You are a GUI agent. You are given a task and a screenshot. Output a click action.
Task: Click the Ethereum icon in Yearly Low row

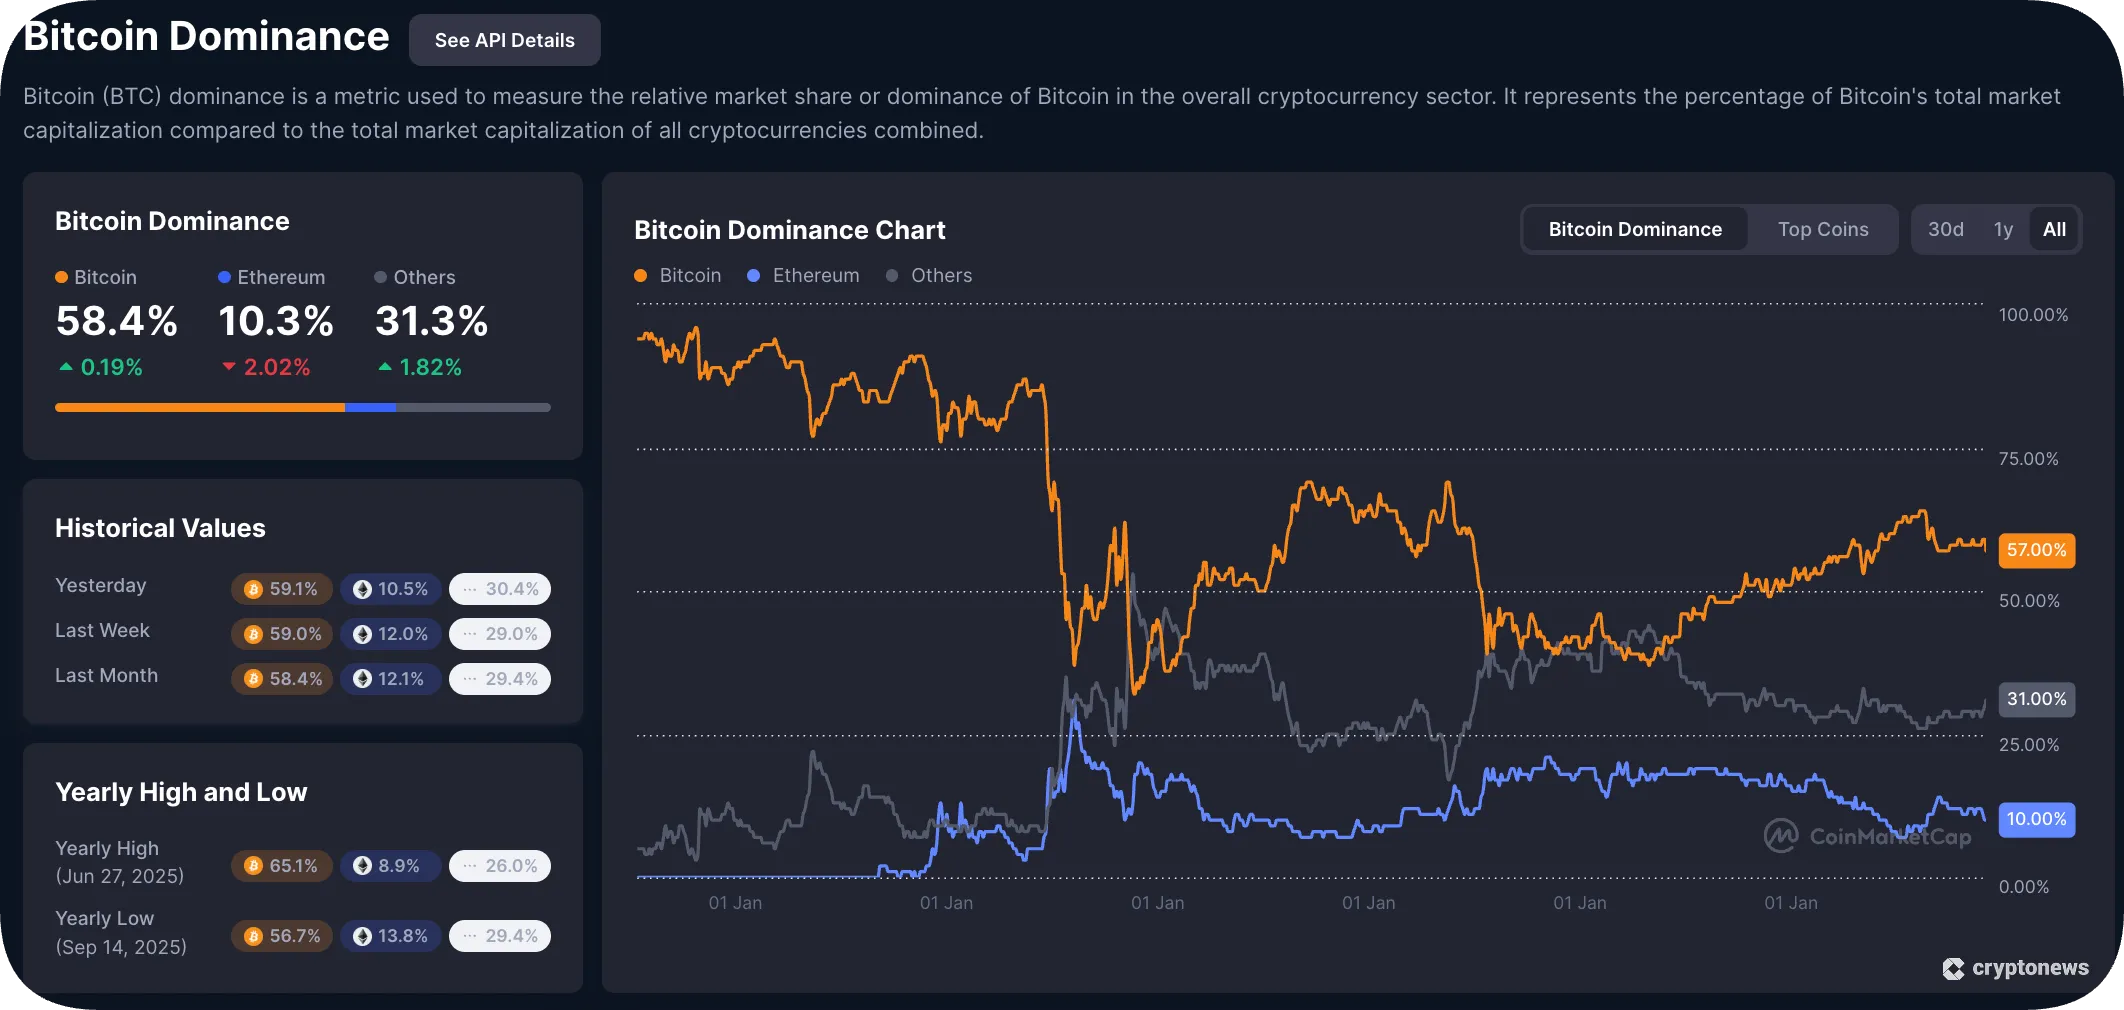[x=363, y=936]
